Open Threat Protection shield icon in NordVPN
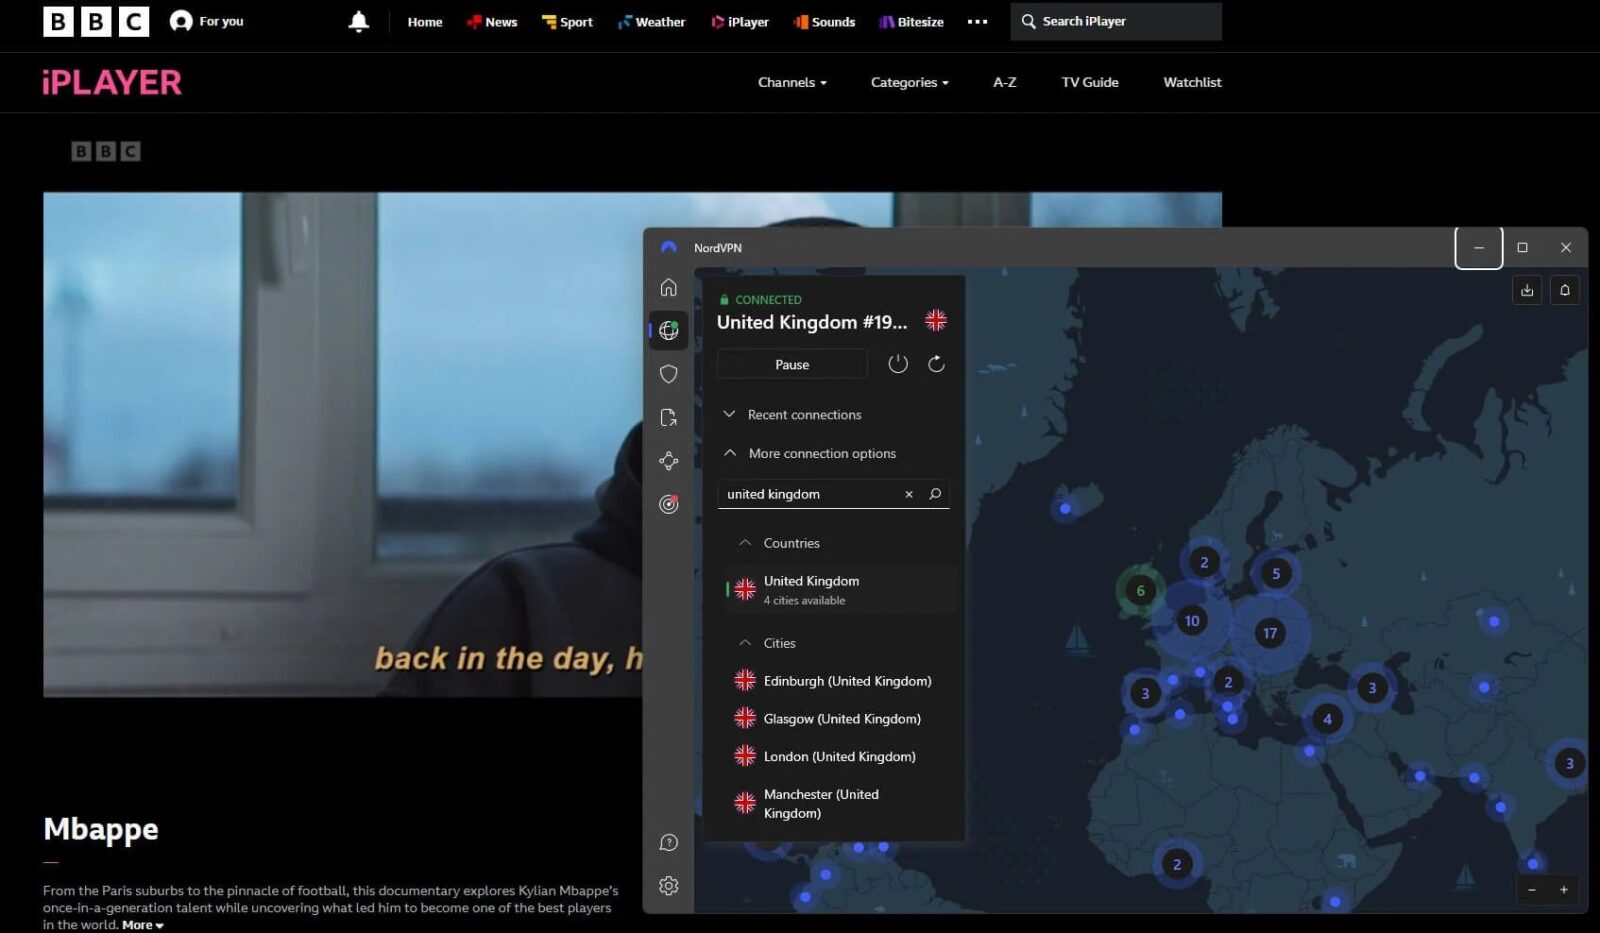1600x933 pixels. [669, 374]
